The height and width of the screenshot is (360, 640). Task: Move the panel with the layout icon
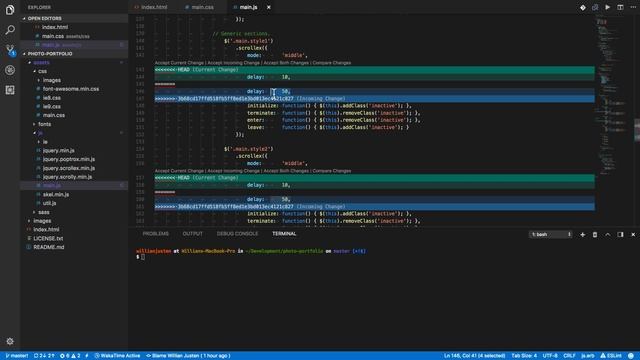[620, 235]
